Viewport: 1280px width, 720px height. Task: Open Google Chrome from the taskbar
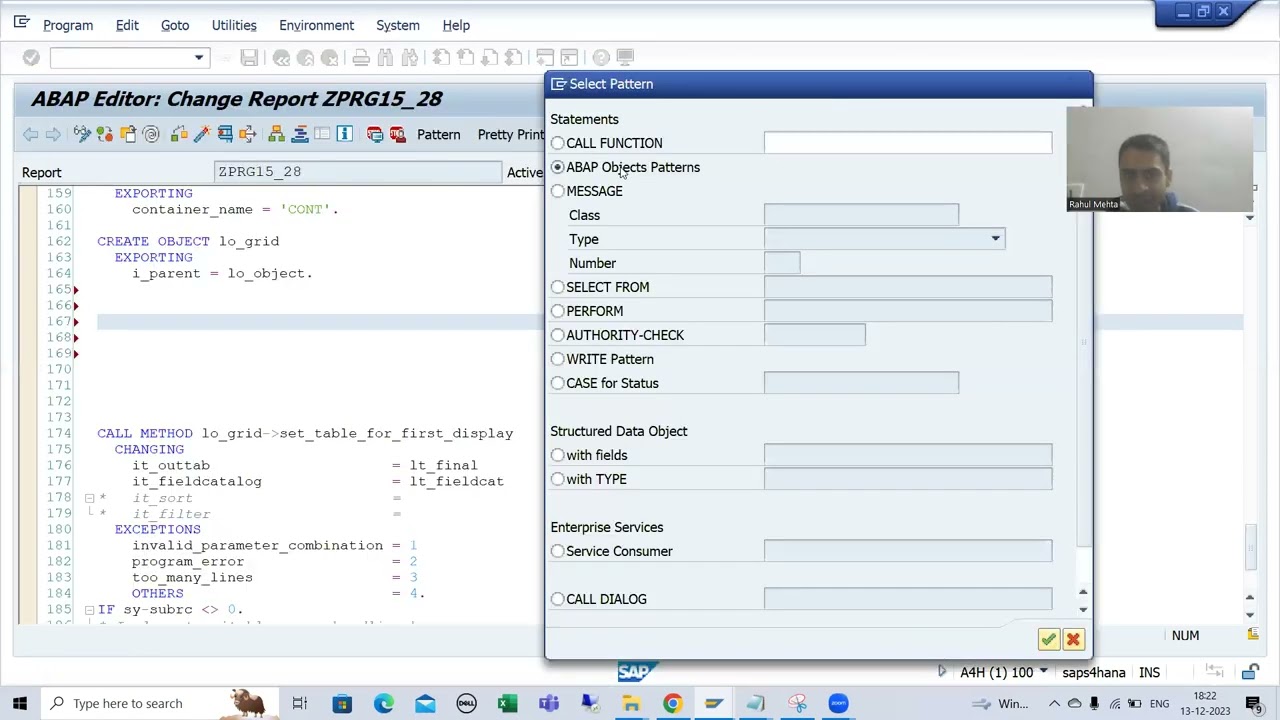tap(672, 703)
